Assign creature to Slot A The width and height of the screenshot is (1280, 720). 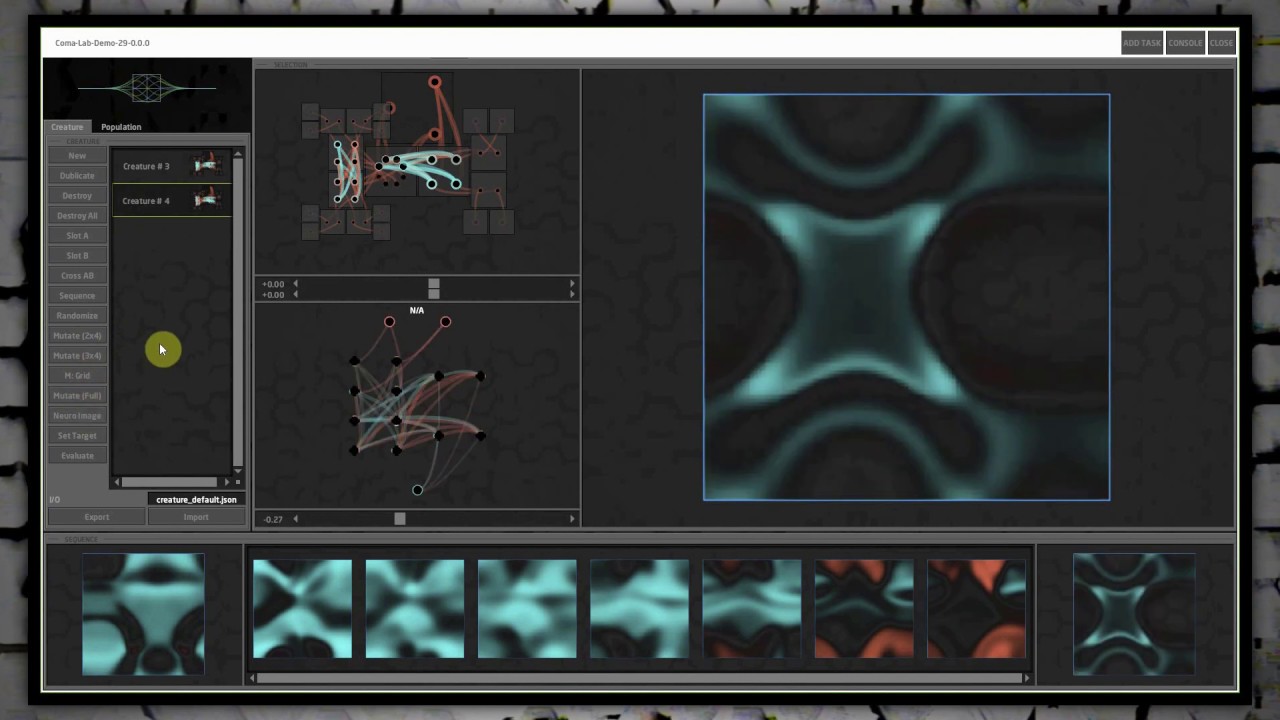coord(77,236)
